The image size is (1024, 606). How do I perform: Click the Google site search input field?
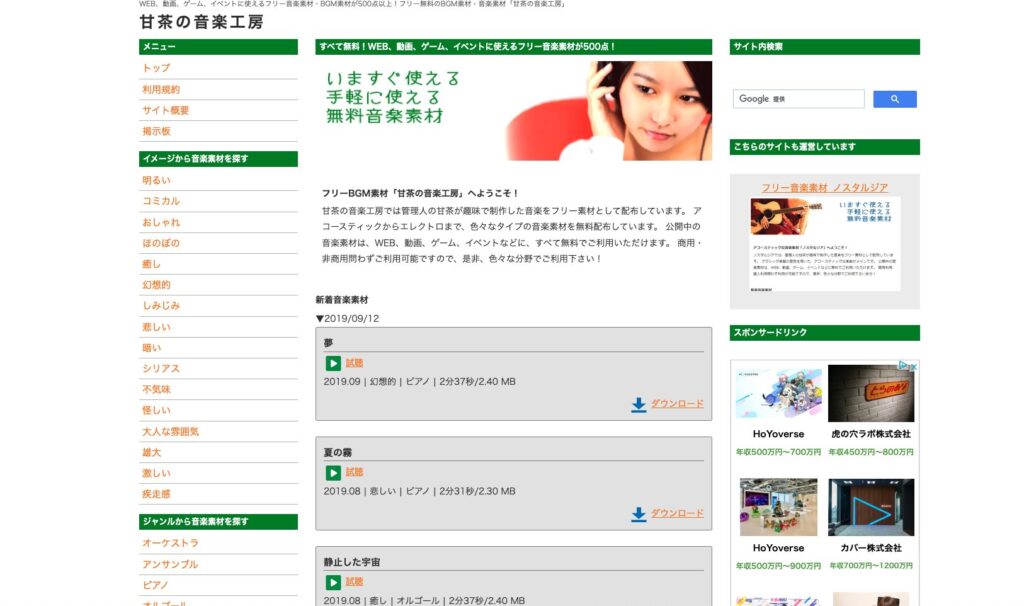(x=798, y=99)
